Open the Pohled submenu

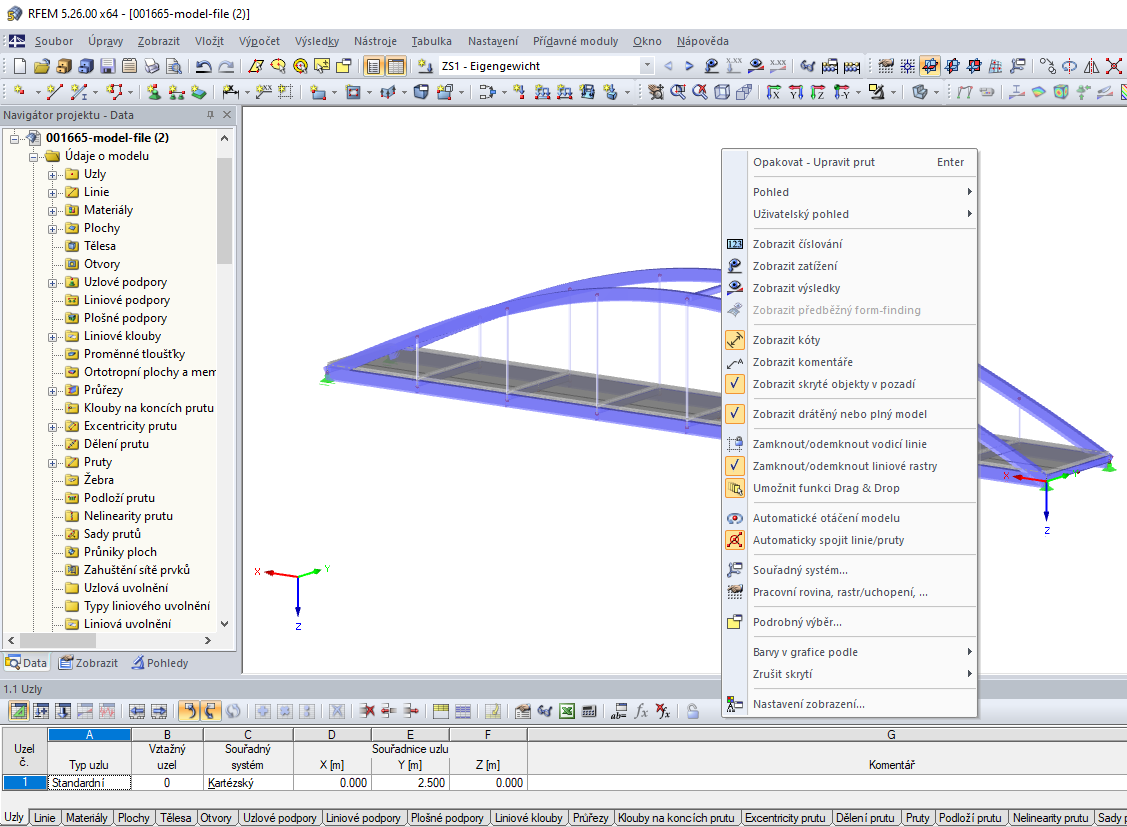[x=848, y=193]
